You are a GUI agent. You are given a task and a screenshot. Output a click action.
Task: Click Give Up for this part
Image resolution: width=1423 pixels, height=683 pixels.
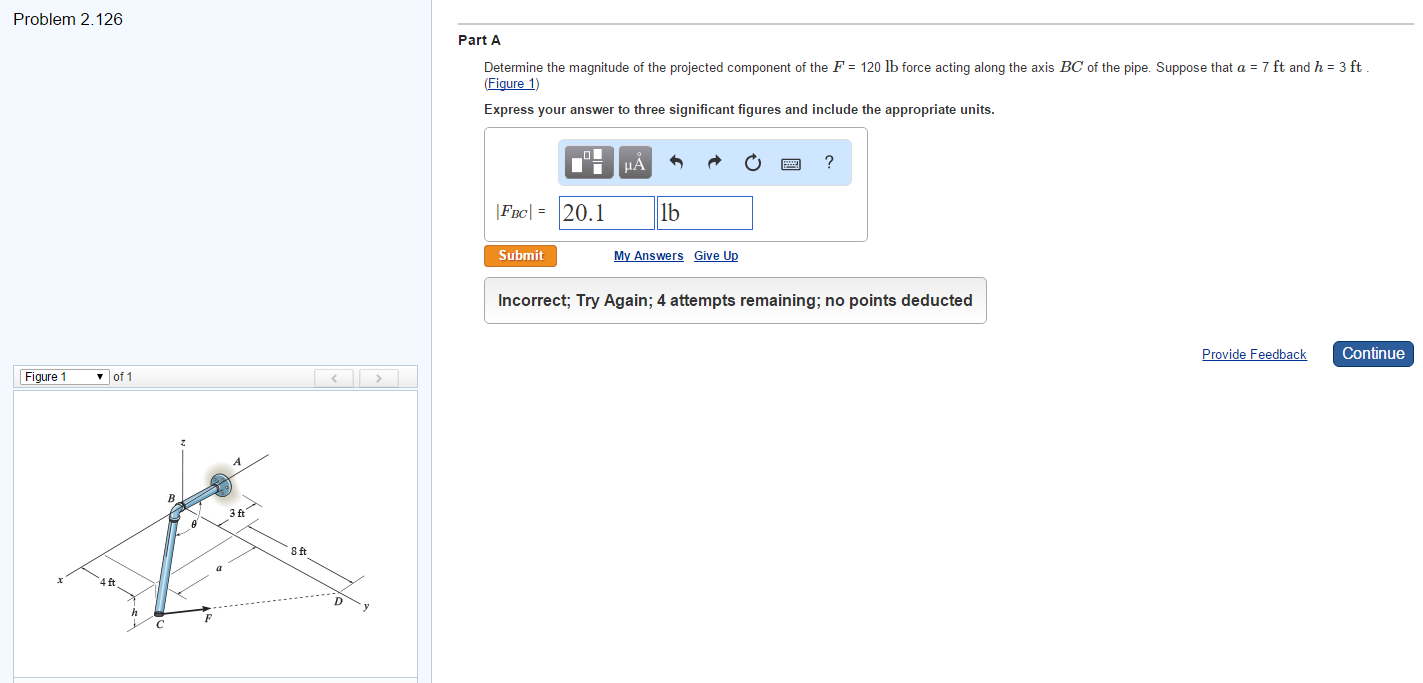coord(716,255)
